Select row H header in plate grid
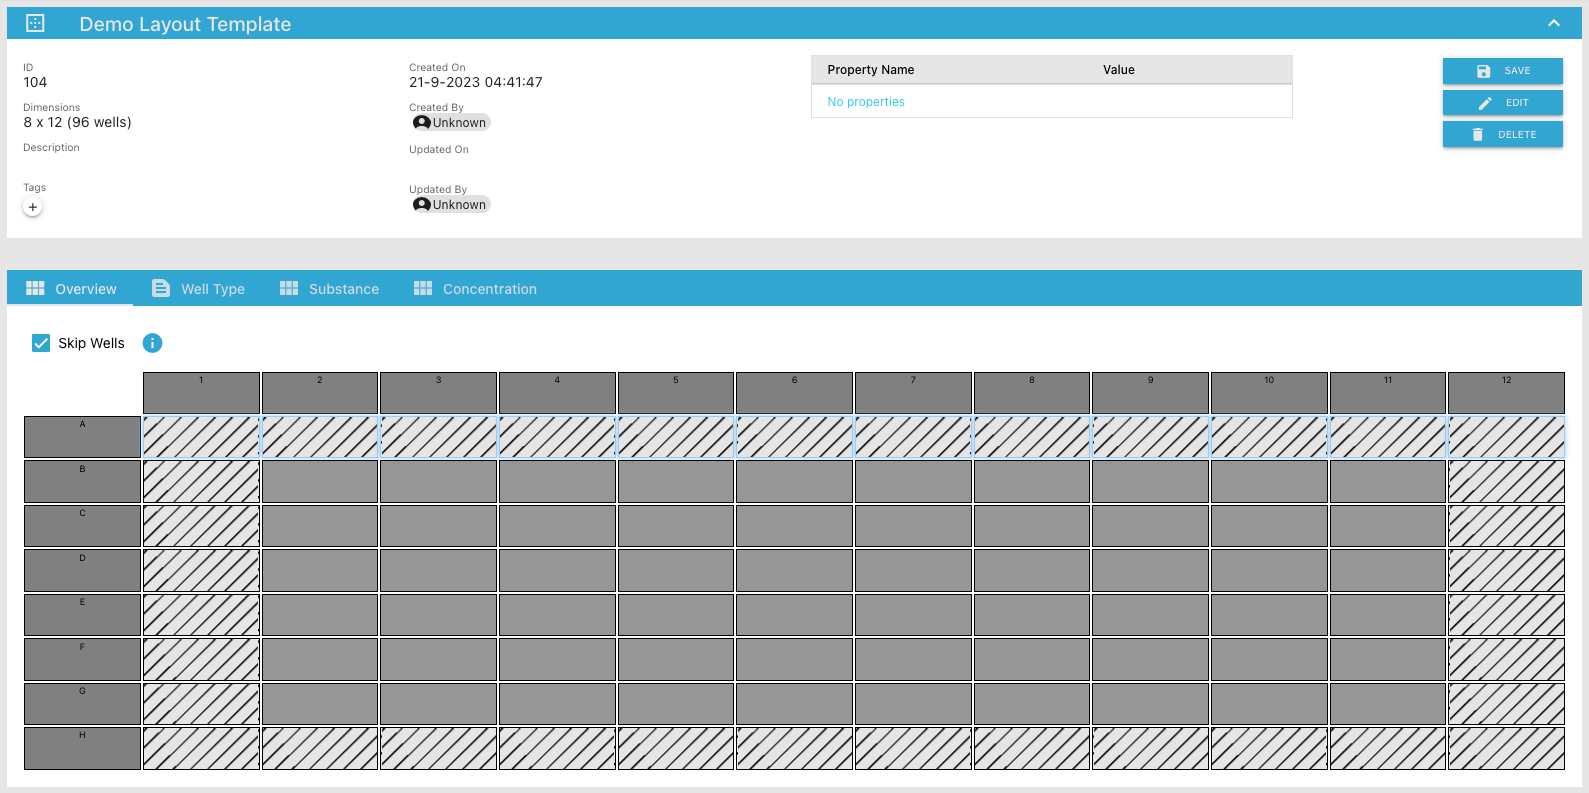The width and height of the screenshot is (1589, 793). click(x=82, y=748)
